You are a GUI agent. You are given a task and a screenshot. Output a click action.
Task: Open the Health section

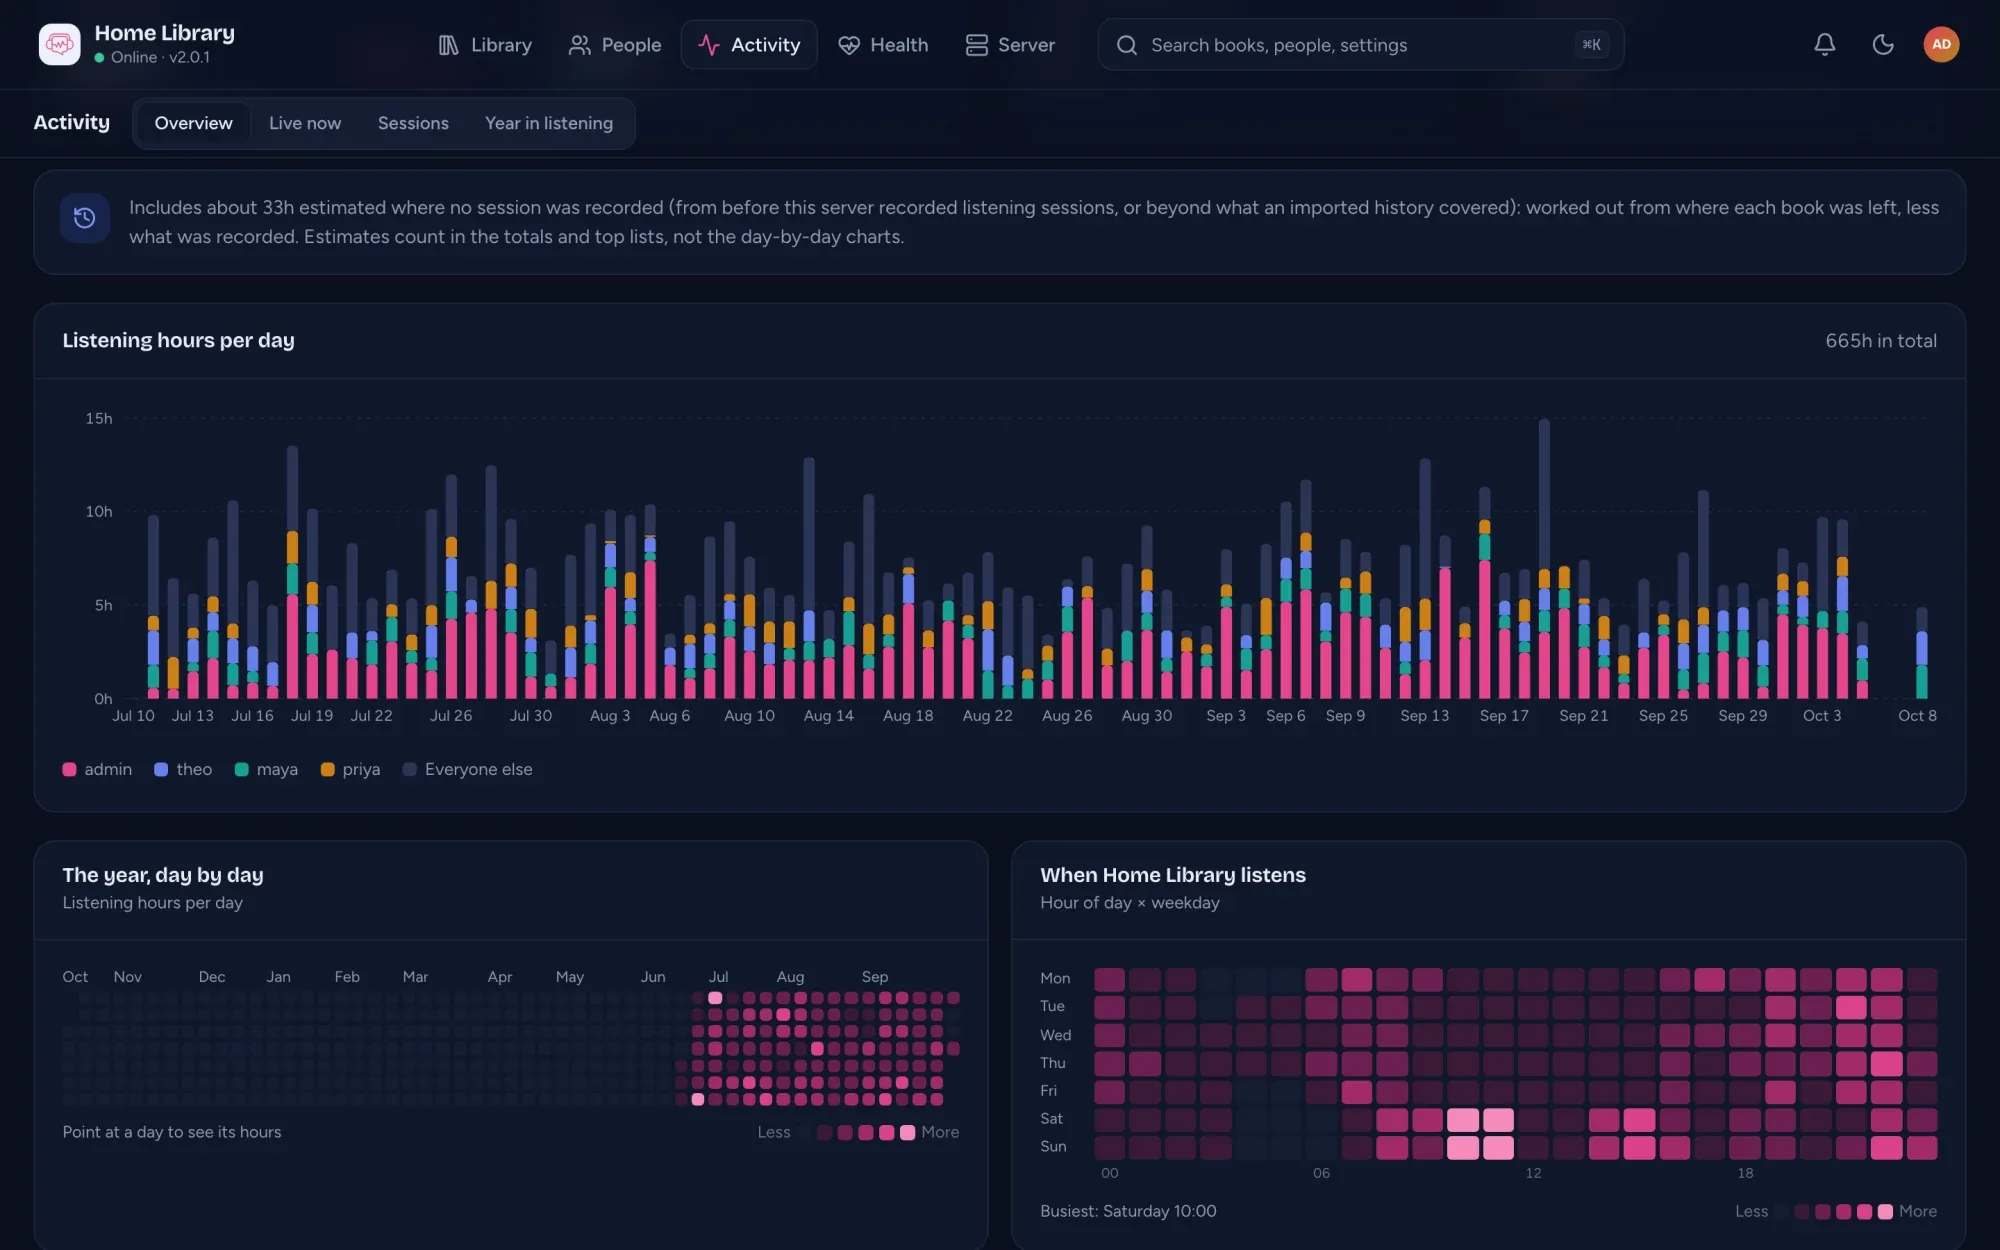coord(883,45)
